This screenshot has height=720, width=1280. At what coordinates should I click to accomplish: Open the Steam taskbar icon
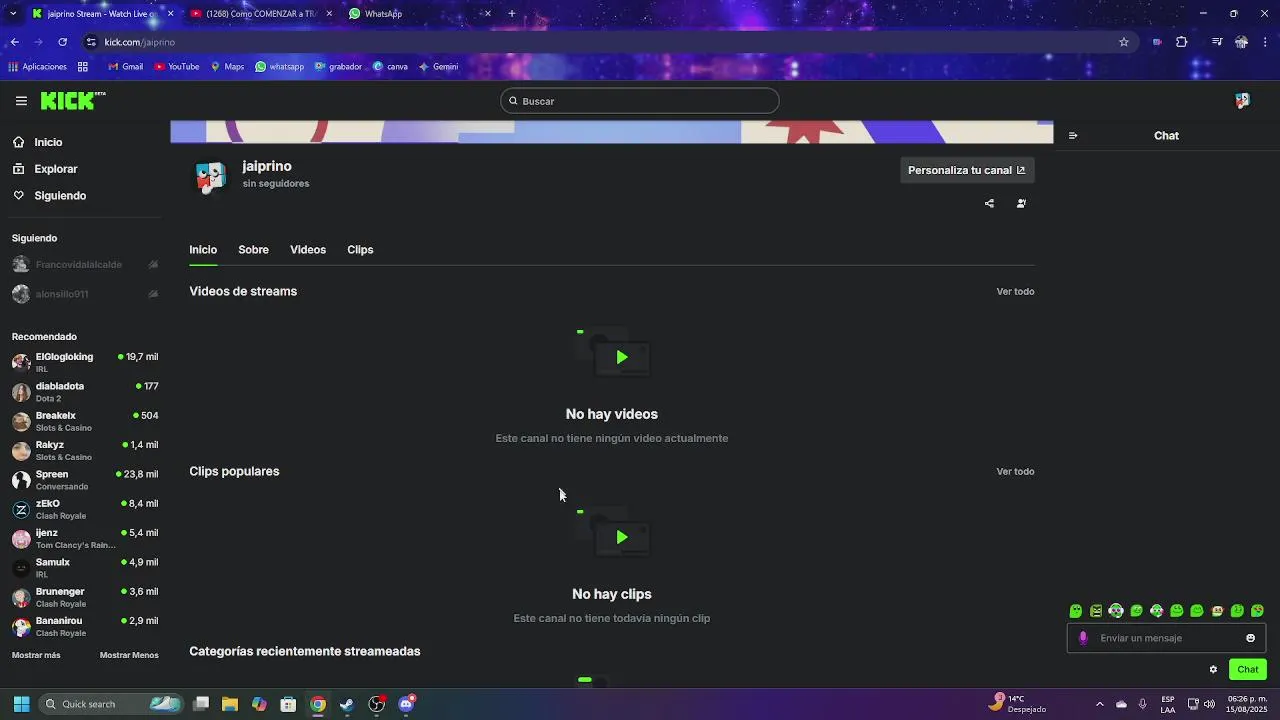347,704
